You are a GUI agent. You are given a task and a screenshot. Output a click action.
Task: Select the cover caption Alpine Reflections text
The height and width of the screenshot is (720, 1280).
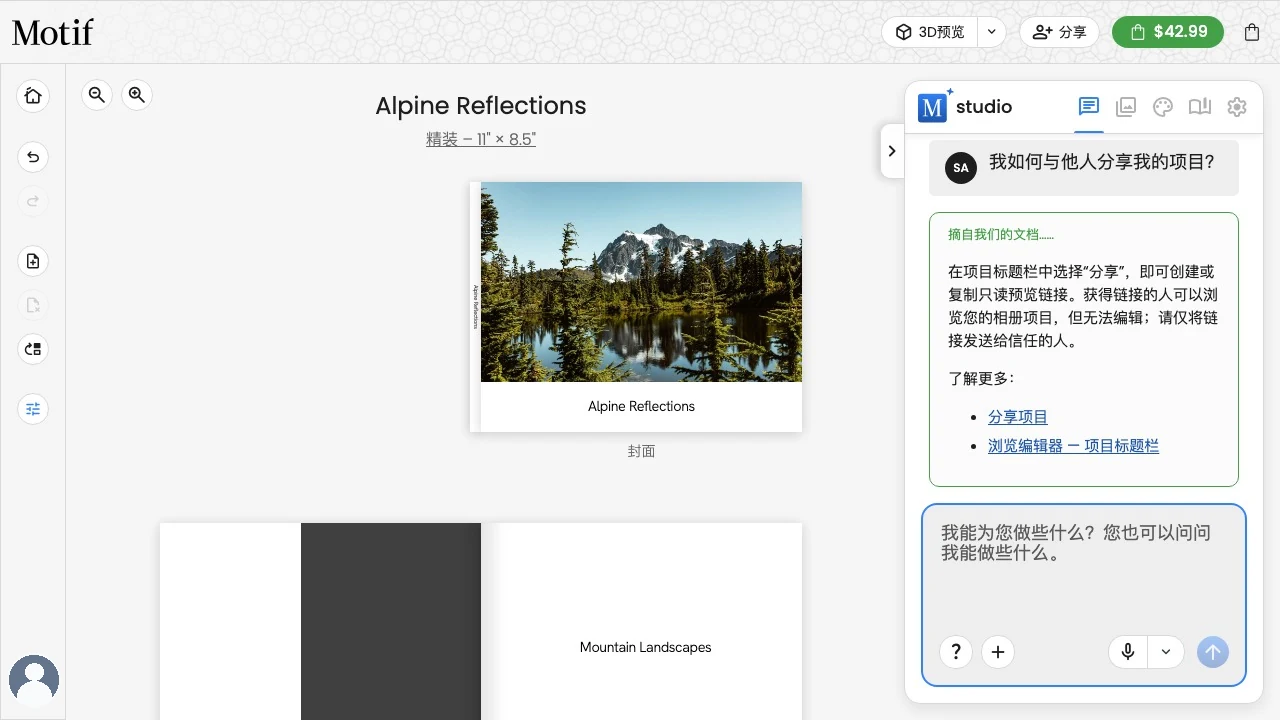(x=641, y=406)
